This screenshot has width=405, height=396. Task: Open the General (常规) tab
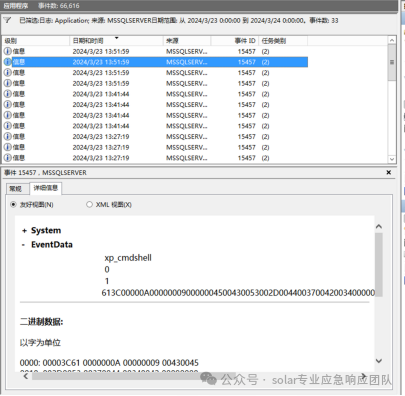point(15,189)
